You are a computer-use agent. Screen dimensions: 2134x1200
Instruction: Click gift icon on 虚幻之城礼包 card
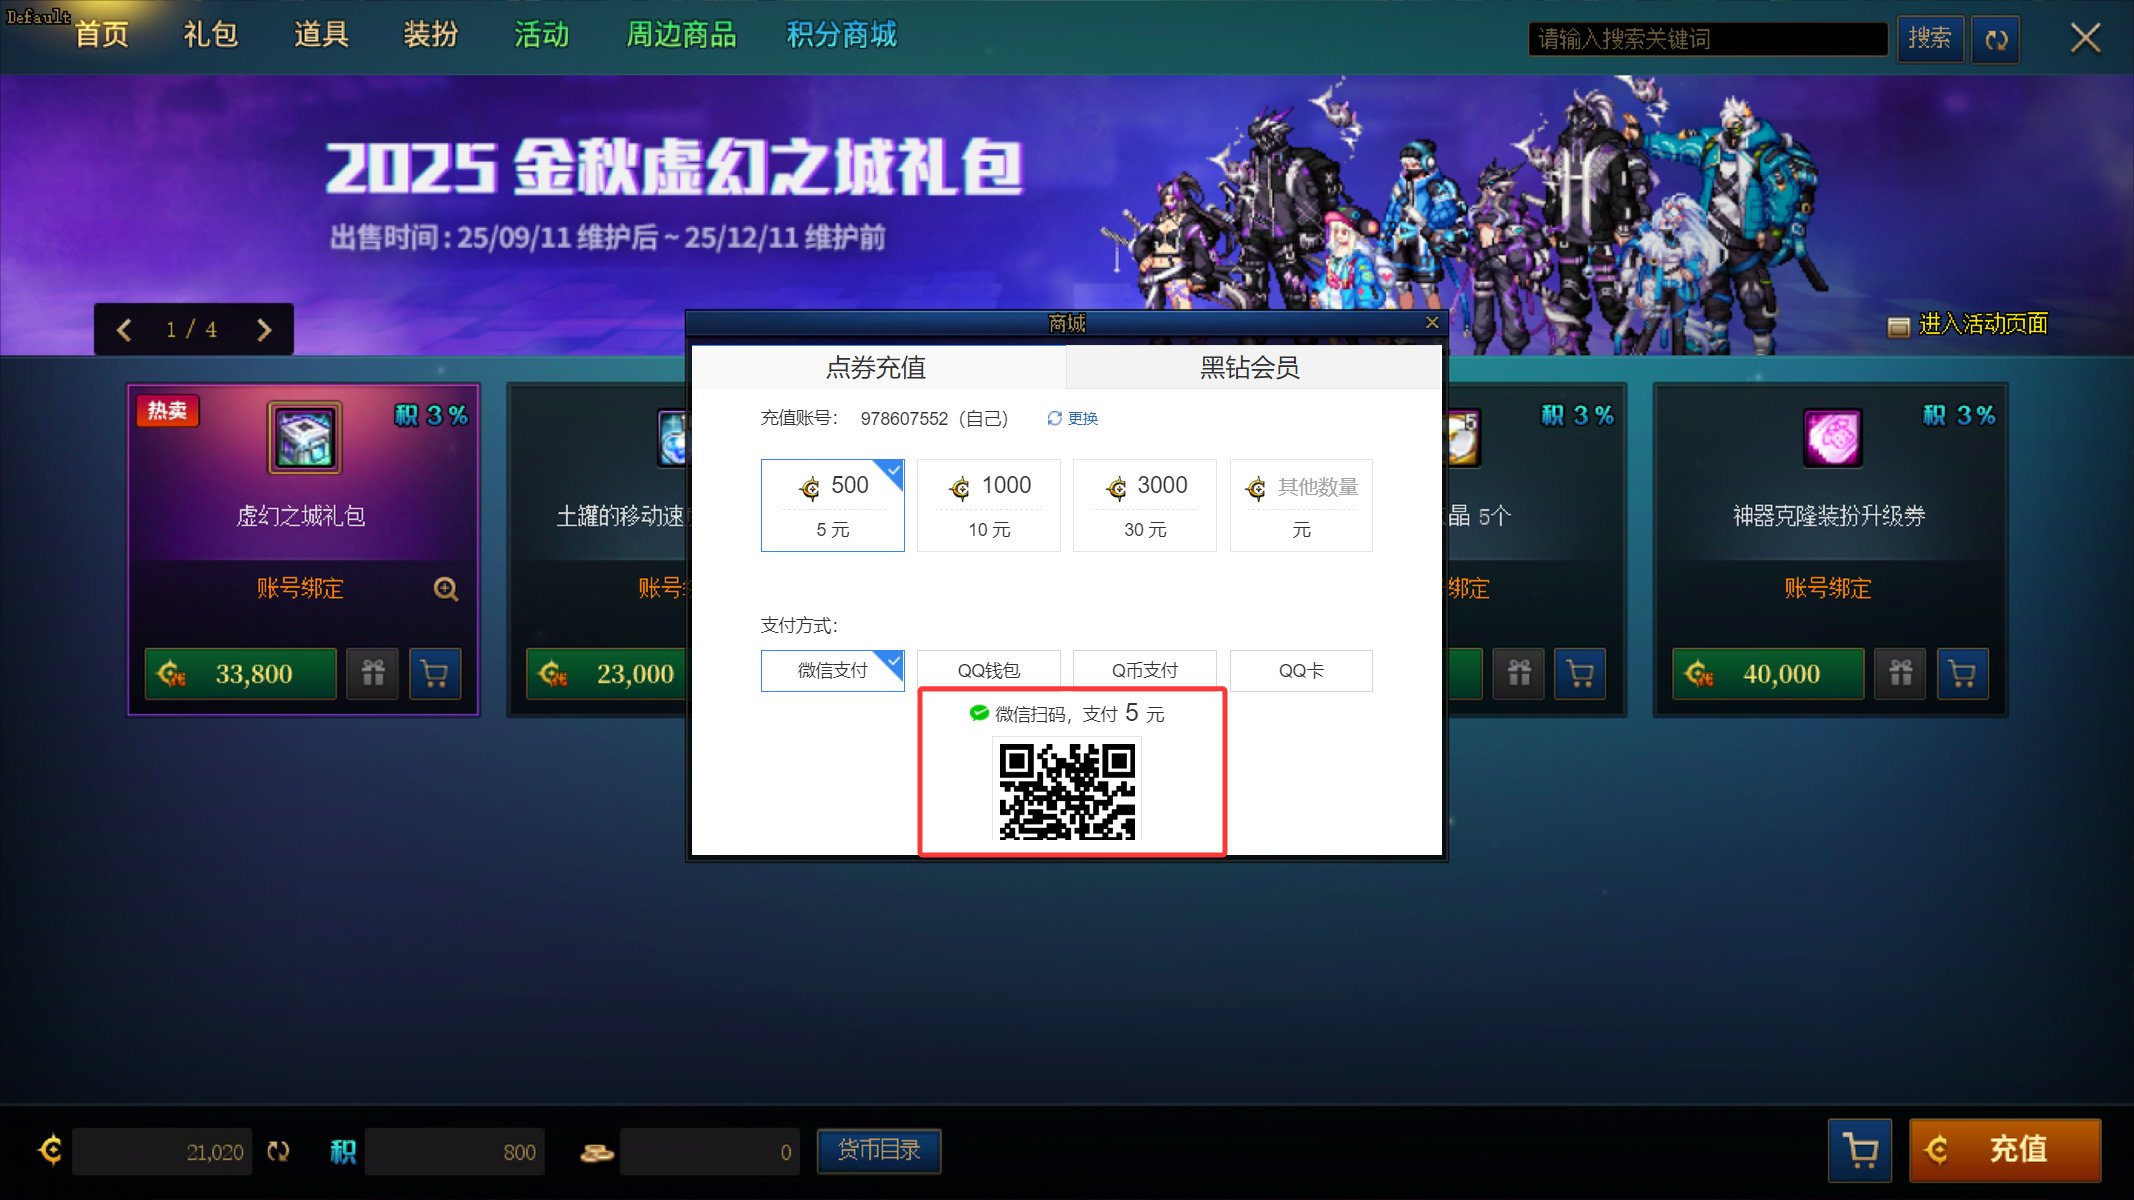[x=373, y=673]
